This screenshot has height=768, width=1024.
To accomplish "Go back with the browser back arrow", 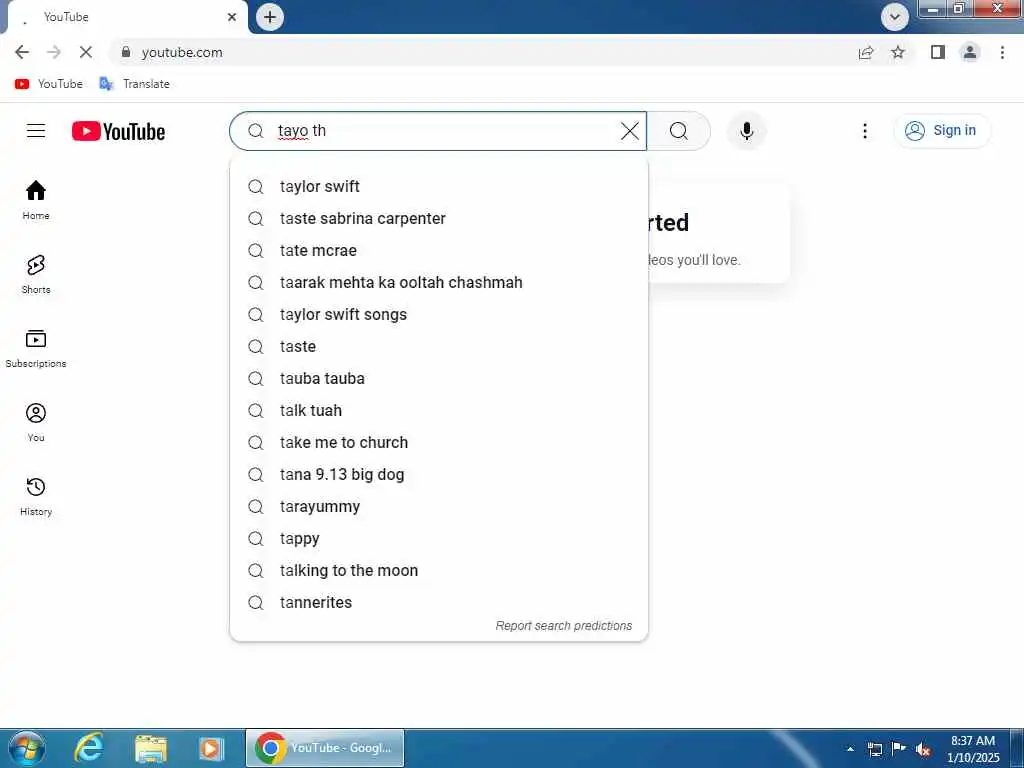I will (22, 52).
